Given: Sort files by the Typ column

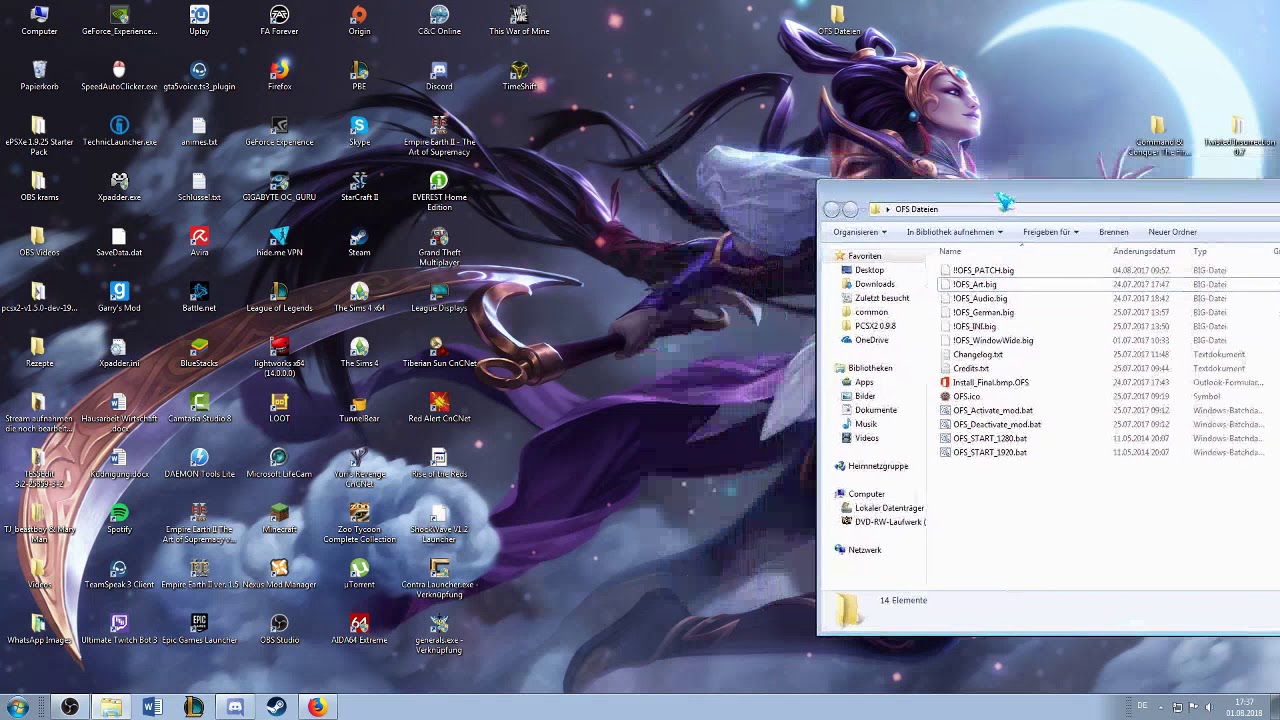Looking at the screenshot, I should point(1228,251).
